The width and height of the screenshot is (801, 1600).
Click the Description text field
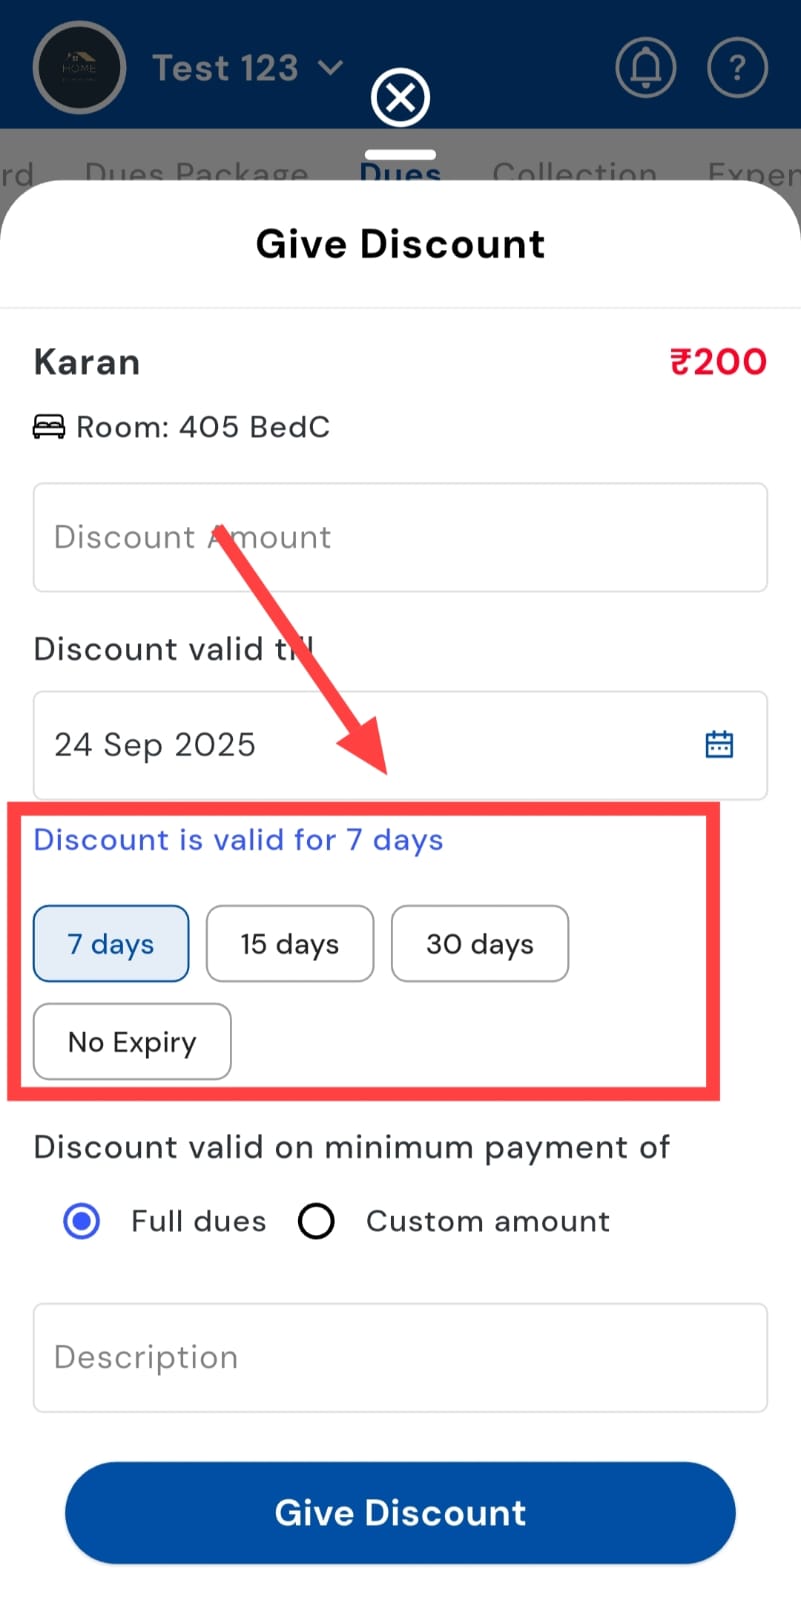(400, 1358)
